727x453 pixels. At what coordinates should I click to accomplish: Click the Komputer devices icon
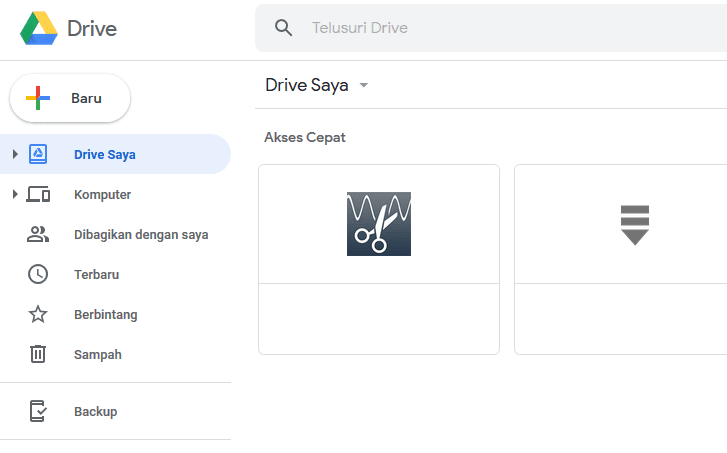click(38, 194)
